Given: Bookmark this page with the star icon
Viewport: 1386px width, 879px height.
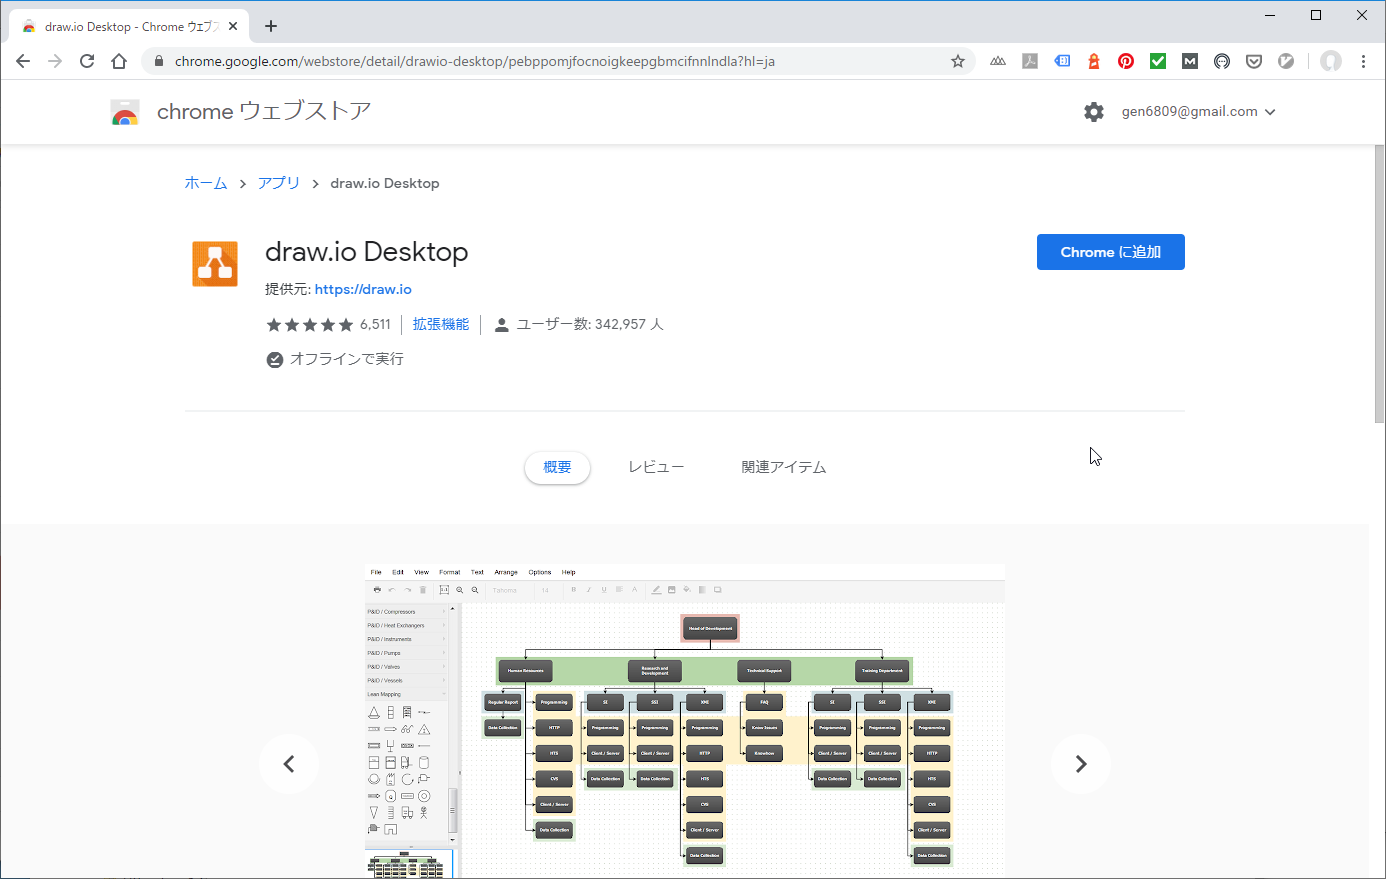Looking at the screenshot, I should coord(958,61).
